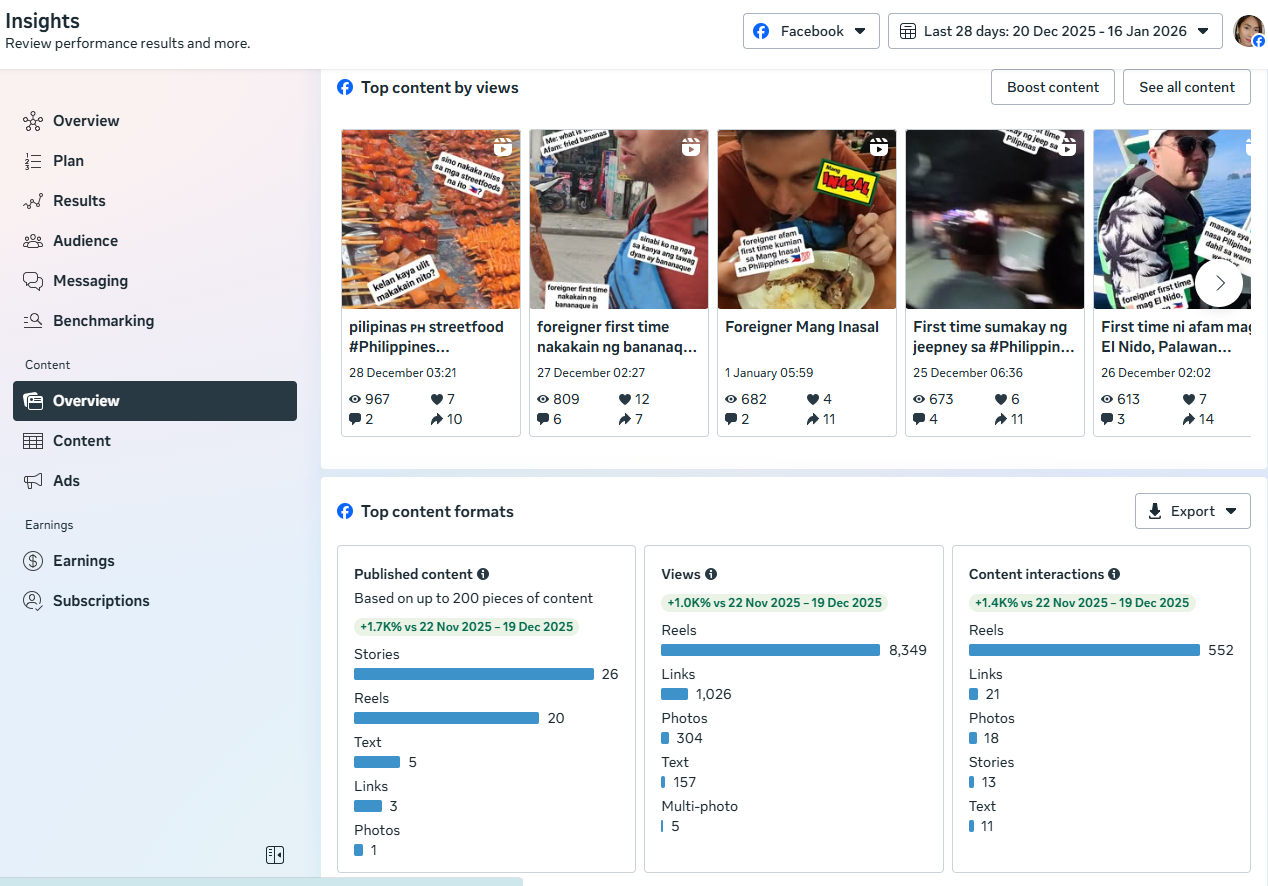Click the Results line-chart icon

[33, 201]
